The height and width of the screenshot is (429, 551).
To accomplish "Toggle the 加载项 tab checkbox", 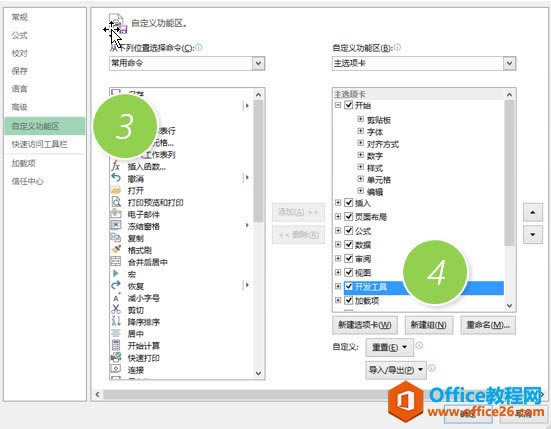I will [349, 300].
